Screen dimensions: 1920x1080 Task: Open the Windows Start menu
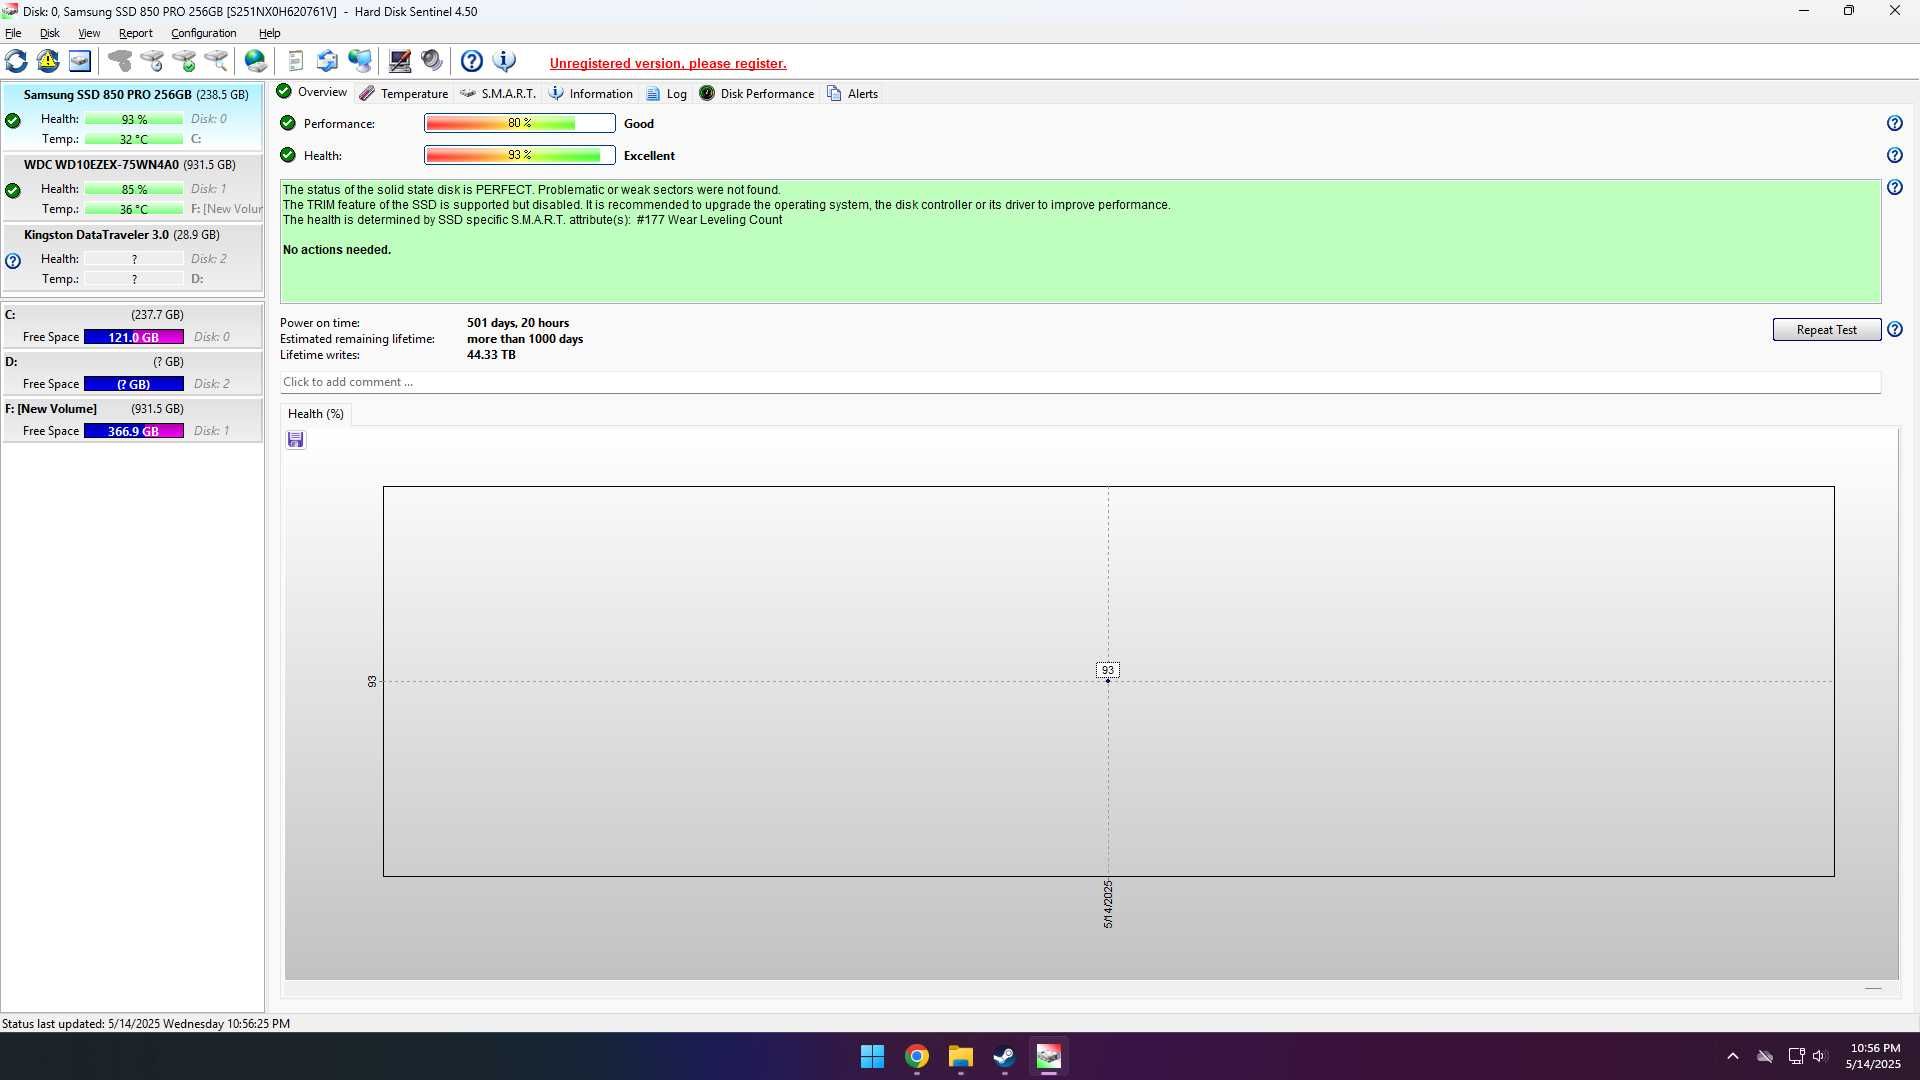(872, 1057)
